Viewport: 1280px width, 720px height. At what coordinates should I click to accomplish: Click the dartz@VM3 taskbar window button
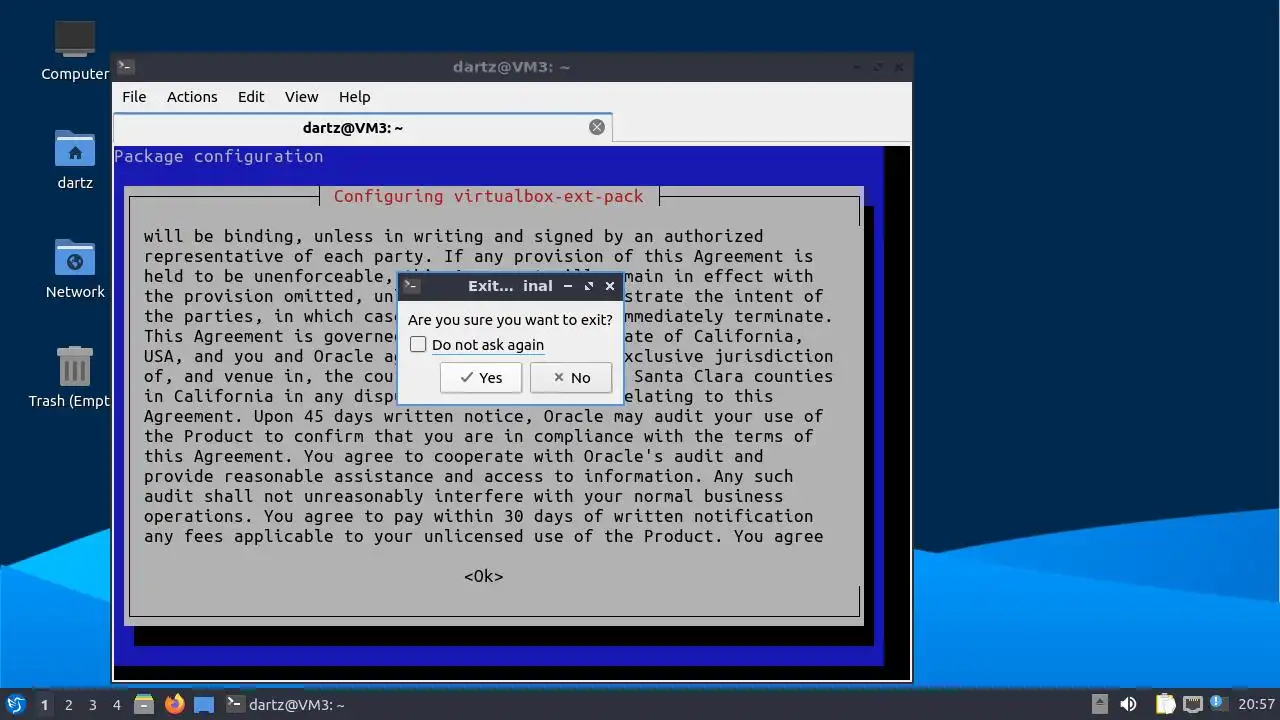point(285,704)
